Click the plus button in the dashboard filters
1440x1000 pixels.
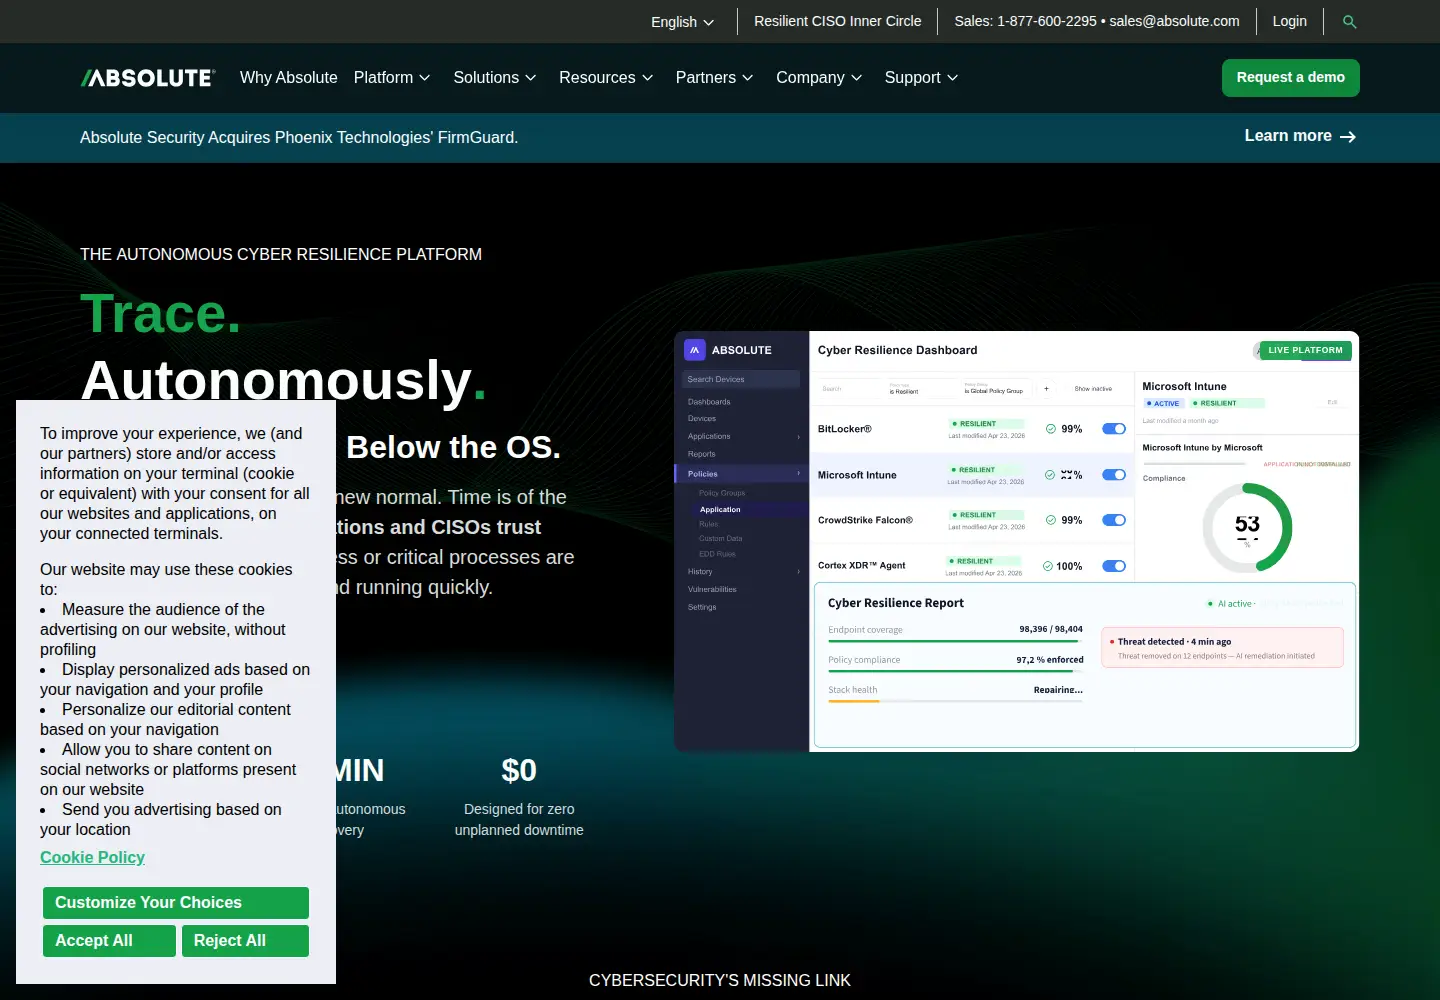pyautogui.click(x=1046, y=389)
